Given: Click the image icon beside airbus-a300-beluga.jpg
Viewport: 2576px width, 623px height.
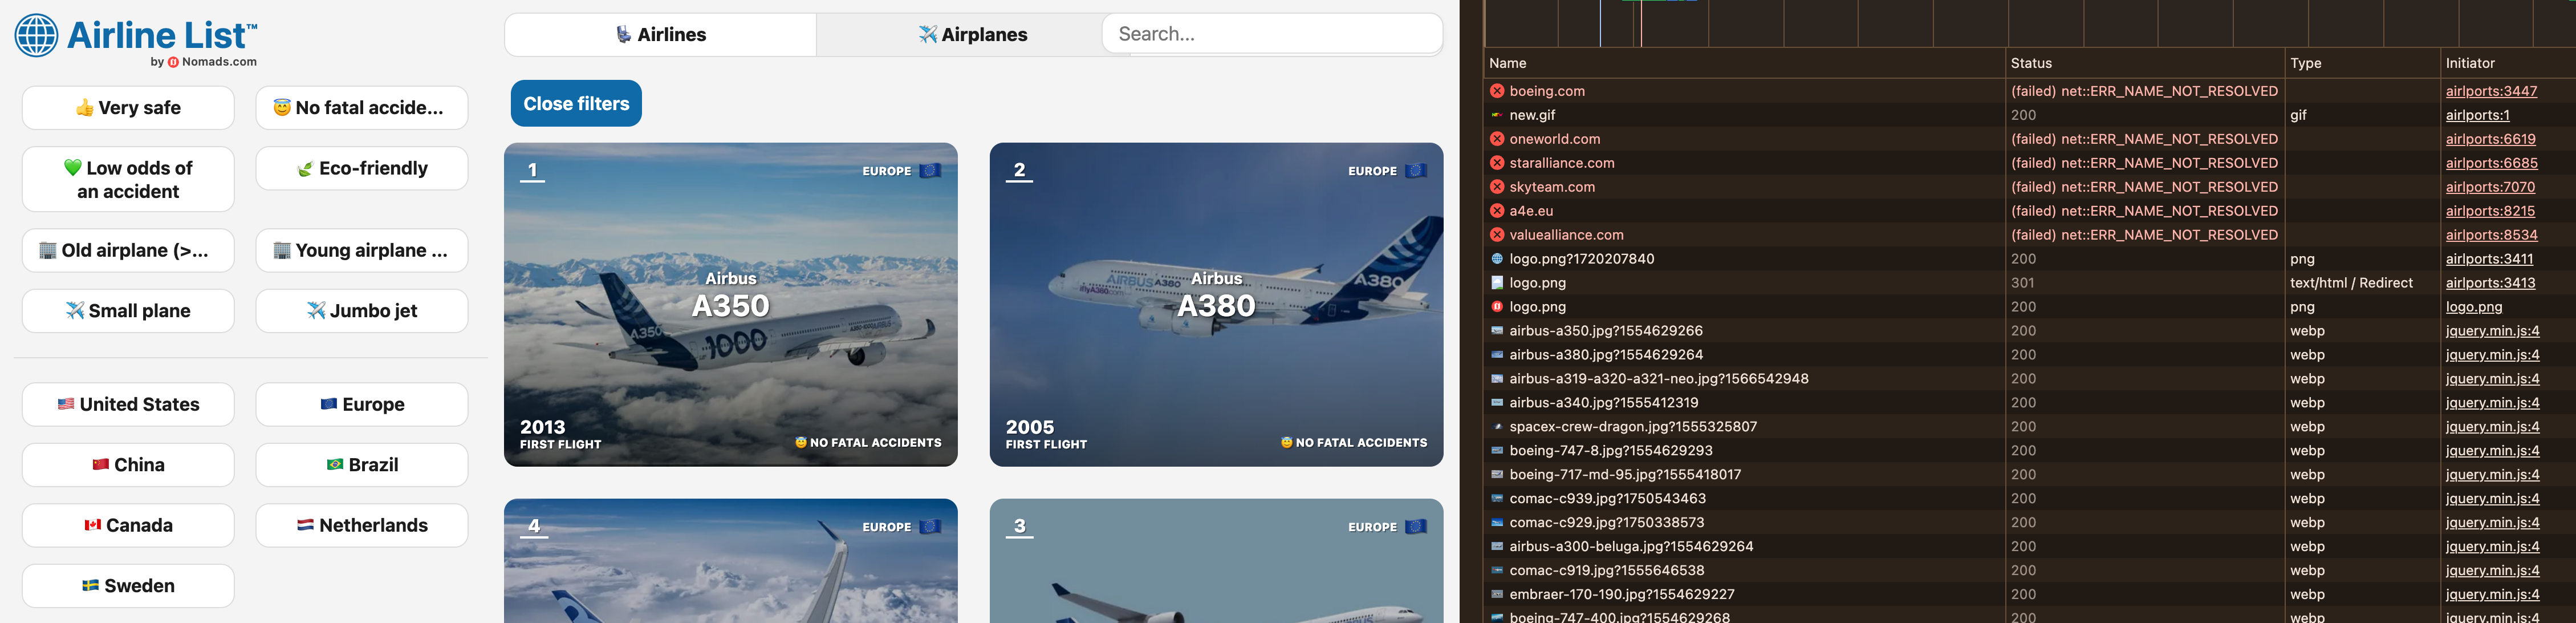Looking at the screenshot, I should [1497, 547].
